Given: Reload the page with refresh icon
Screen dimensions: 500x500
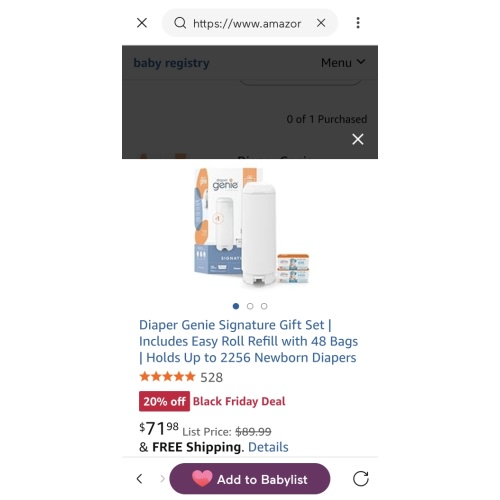Looking at the screenshot, I should [x=361, y=479].
